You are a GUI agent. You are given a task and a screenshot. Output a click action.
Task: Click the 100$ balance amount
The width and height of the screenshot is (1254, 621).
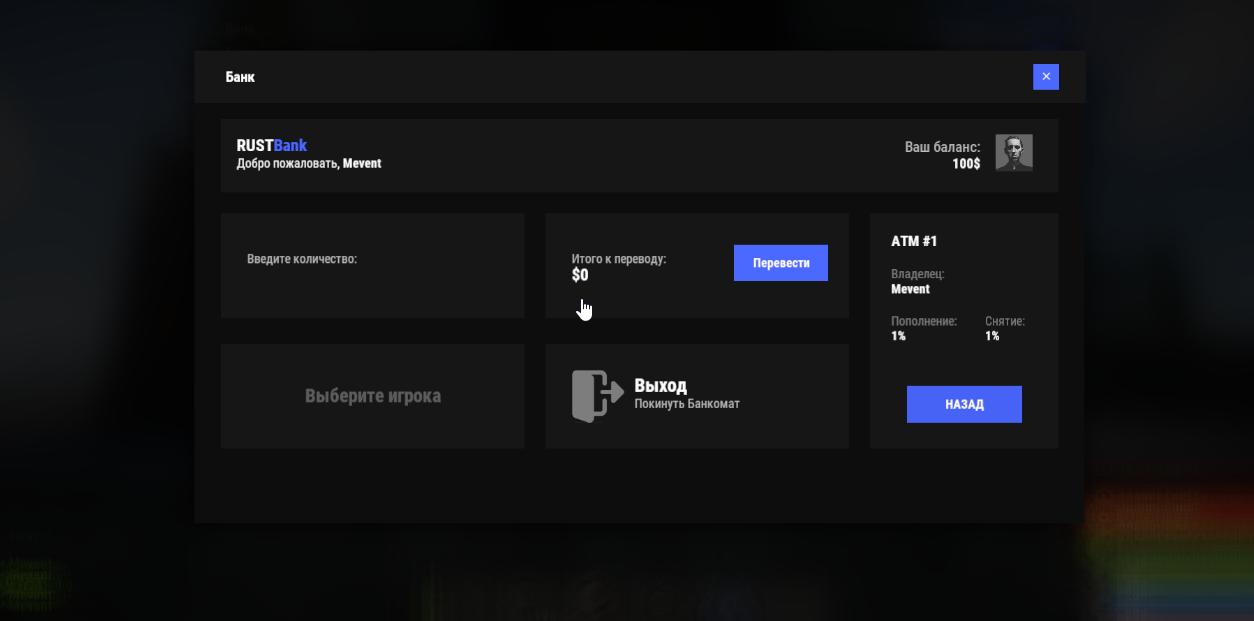[x=966, y=164]
